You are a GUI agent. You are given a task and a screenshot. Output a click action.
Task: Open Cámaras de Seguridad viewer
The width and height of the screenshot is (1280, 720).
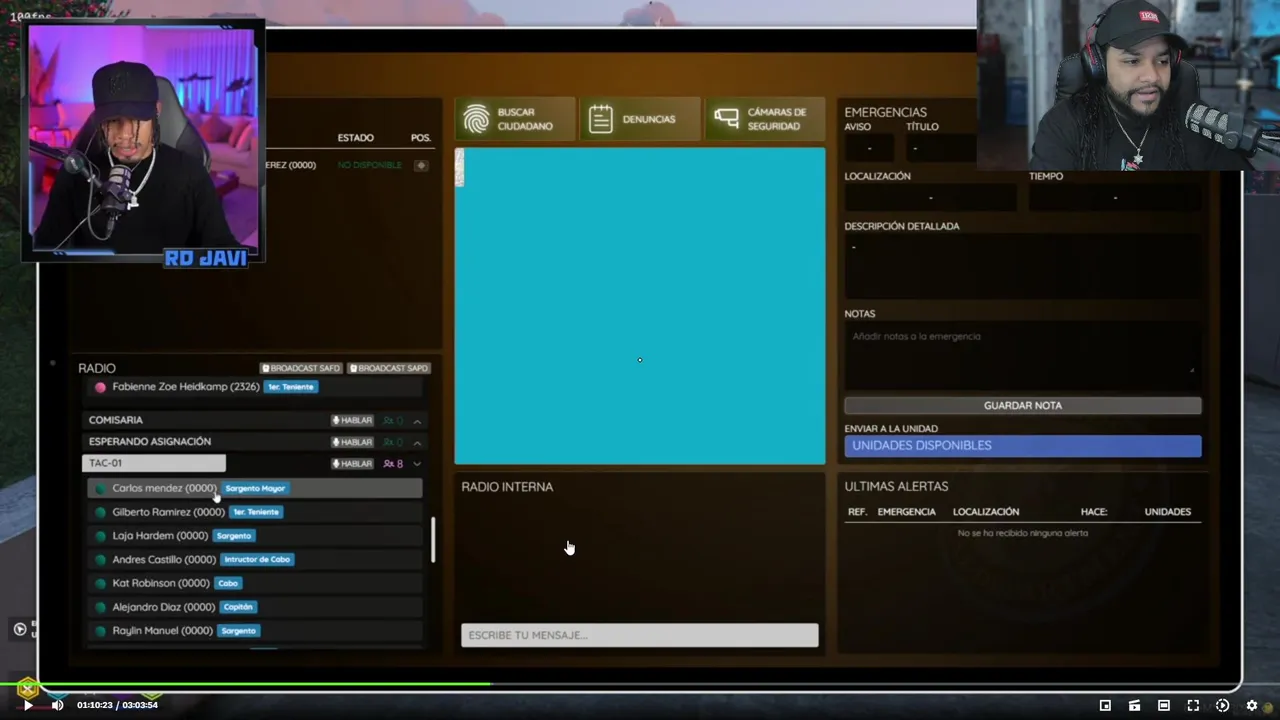[765, 119]
